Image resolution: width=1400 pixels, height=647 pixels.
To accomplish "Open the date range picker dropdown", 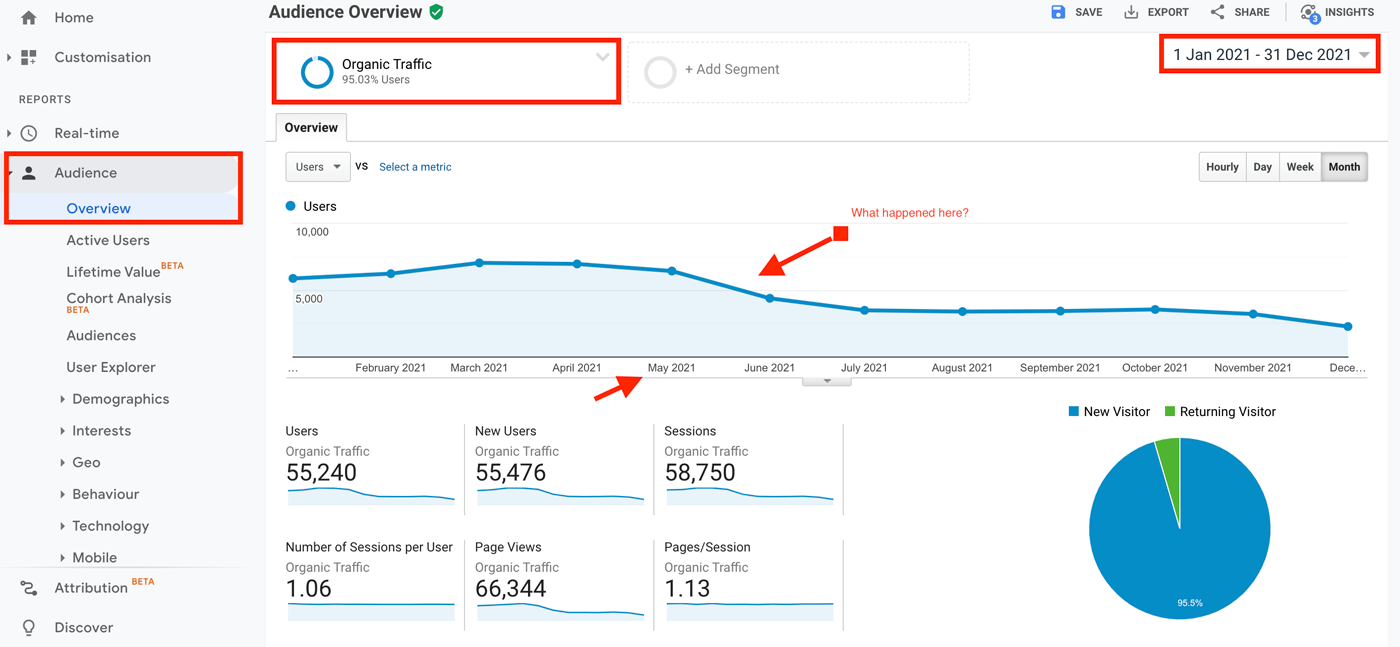I will (x=1271, y=55).
